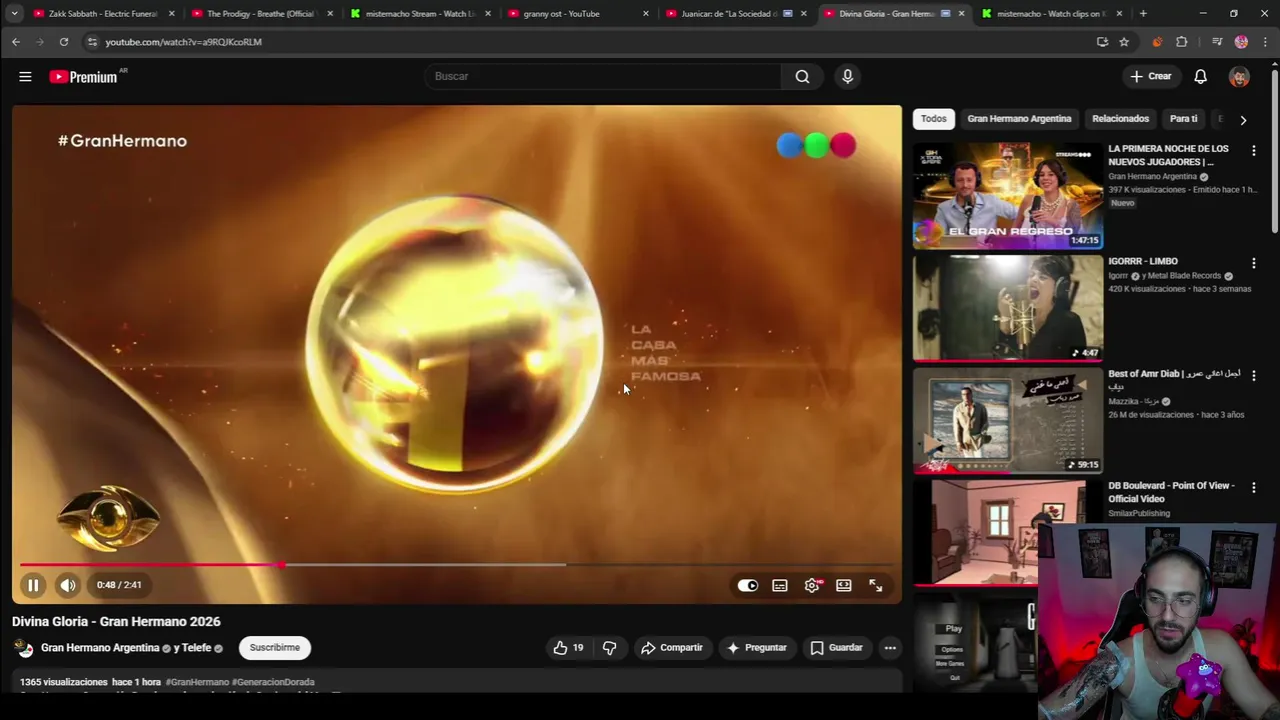Viewport: 1280px width, 720px height.
Task: Select the Todos filter chip
Action: point(933,119)
